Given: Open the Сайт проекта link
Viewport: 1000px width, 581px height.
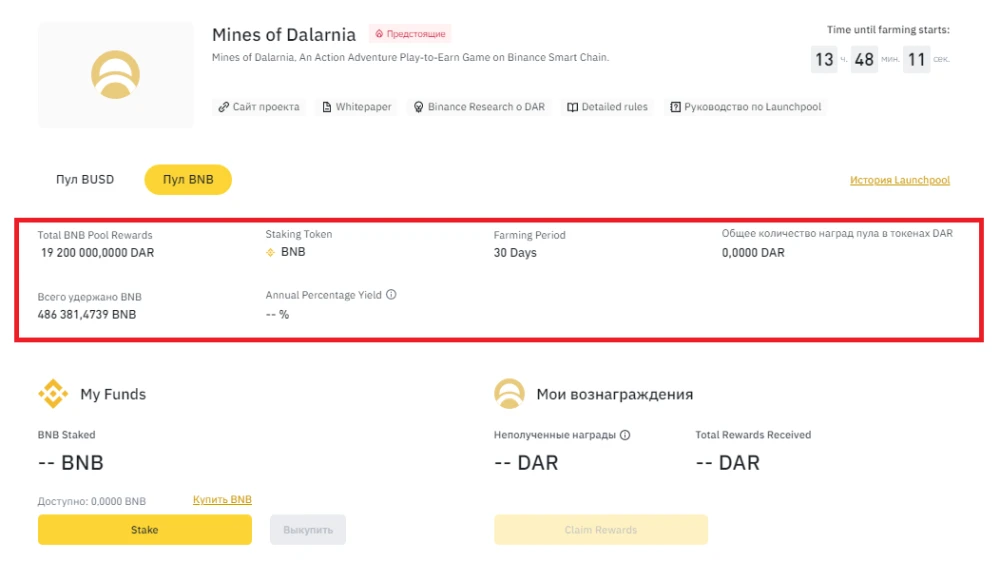Looking at the screenshot, I should click(259, 107).
